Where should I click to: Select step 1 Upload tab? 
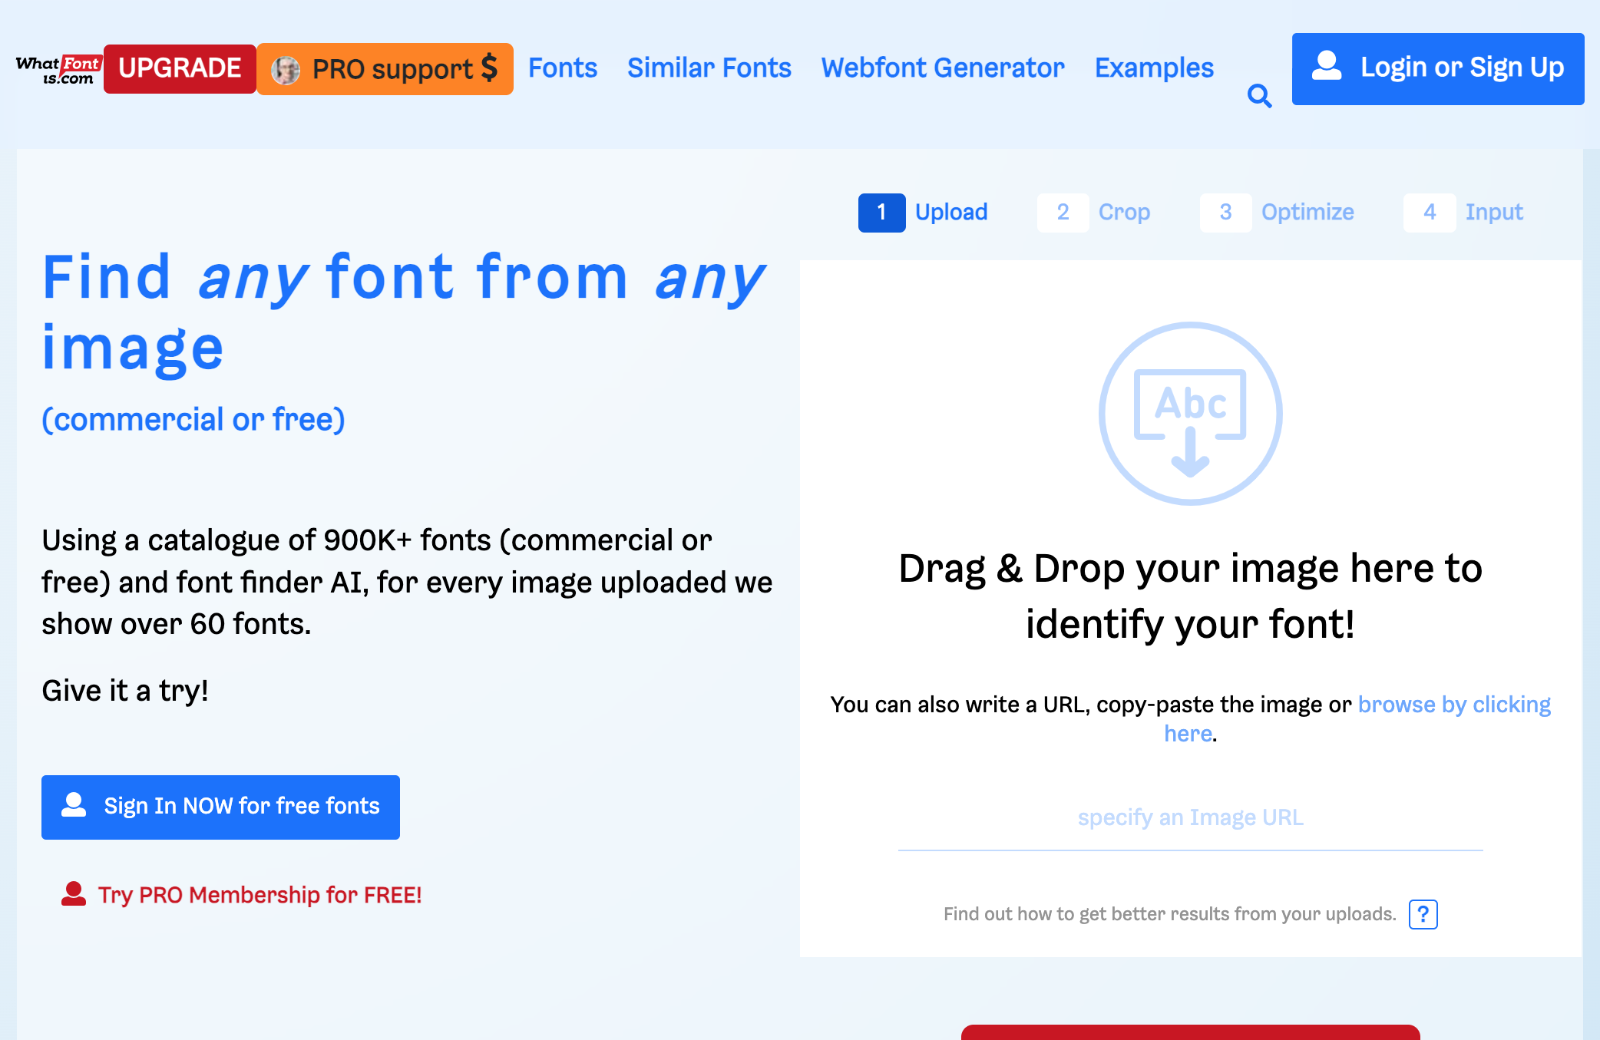pos(924,212)
